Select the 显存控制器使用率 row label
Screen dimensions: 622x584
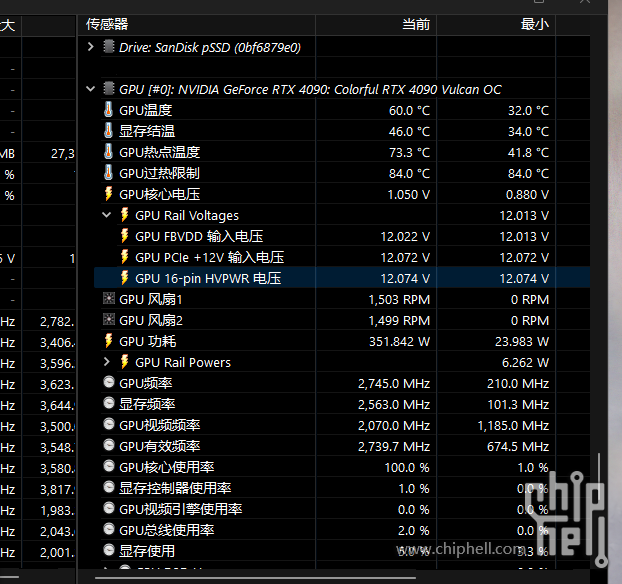pos(175,489)
